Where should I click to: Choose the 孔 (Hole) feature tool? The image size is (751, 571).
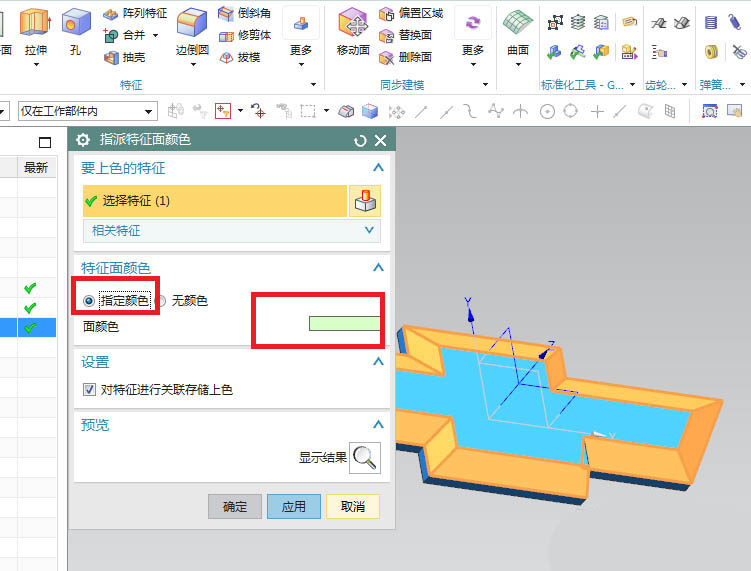[x=76, y=32]
